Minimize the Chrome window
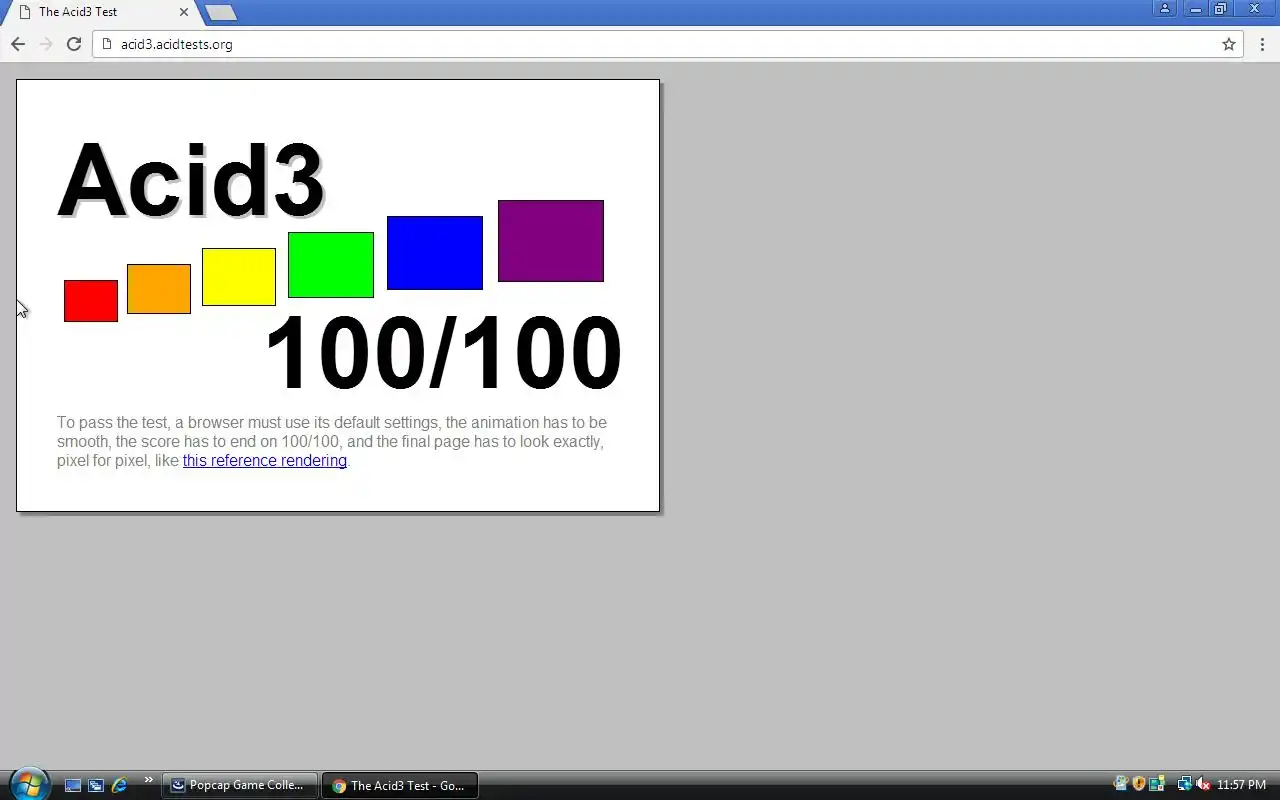Image resolution: width=1280 pixels, height=800 pixels. click(x=1195, y=8)
